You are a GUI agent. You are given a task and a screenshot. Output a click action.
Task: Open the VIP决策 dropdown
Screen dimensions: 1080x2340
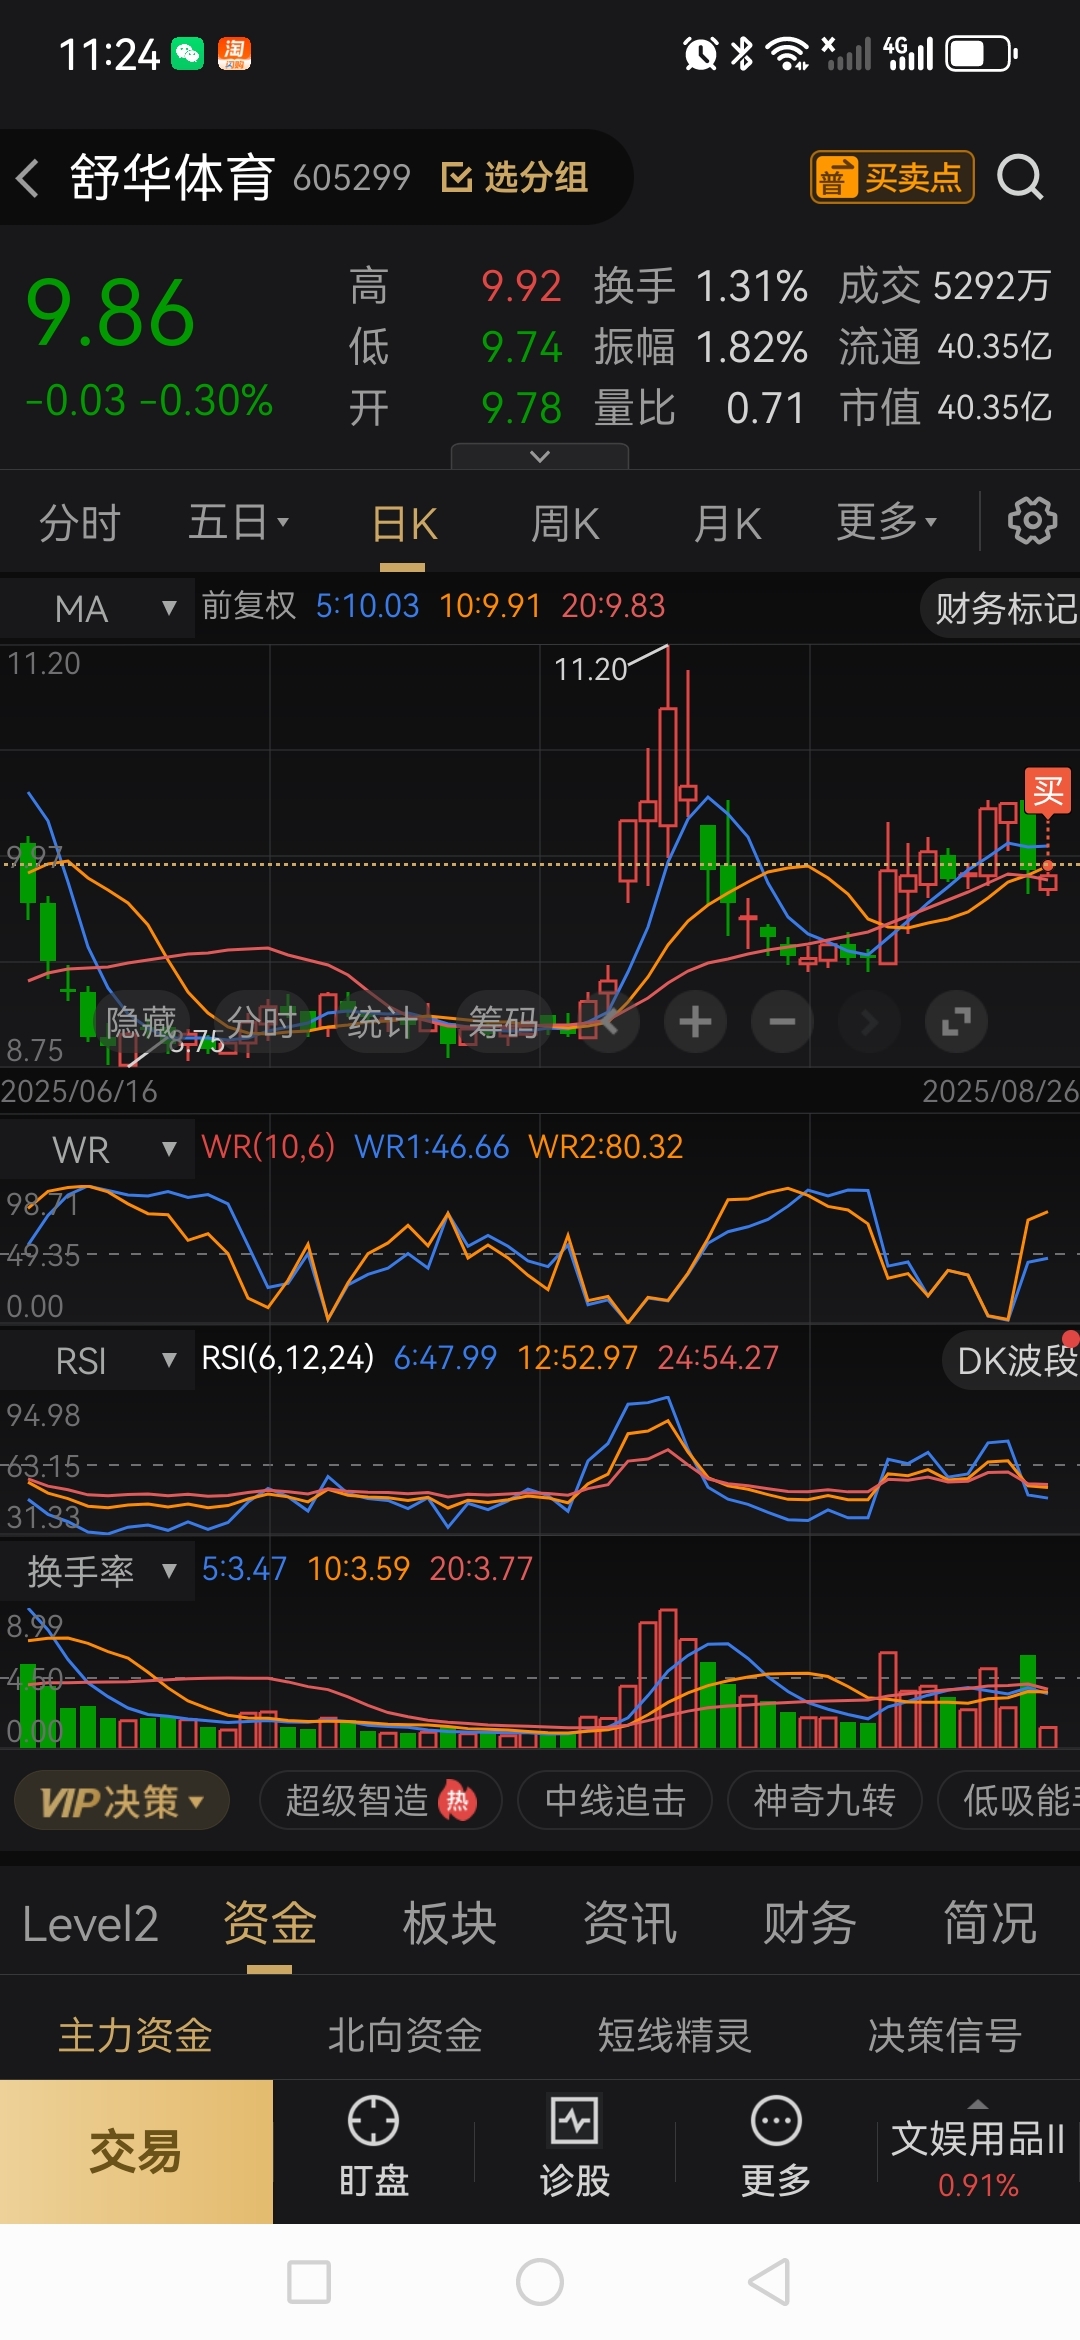[121, 1801]
